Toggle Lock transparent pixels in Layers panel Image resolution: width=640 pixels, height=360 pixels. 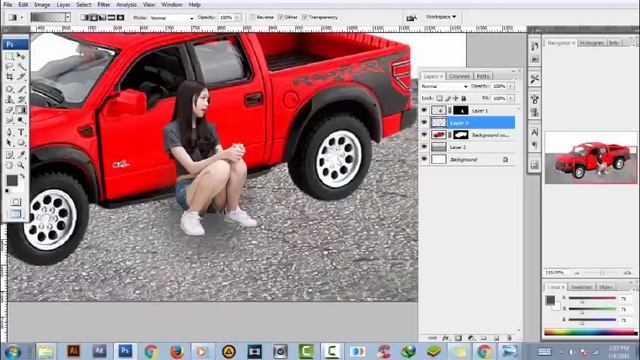(439, 98)
